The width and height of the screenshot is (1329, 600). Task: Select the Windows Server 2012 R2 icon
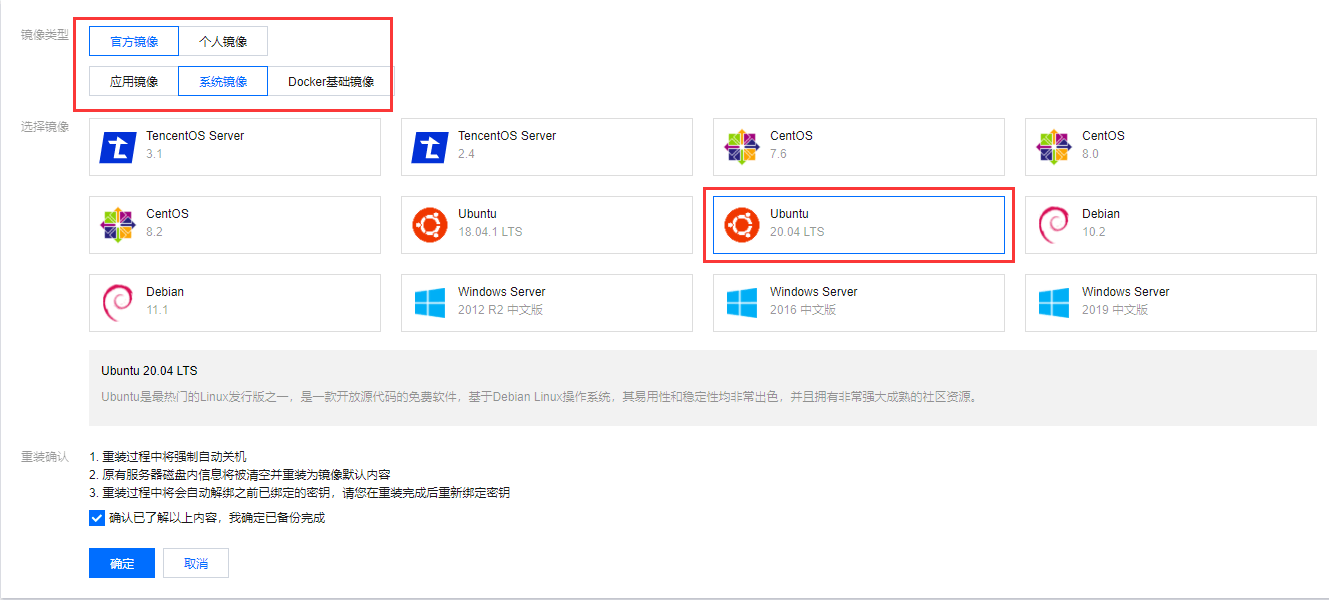429,303
